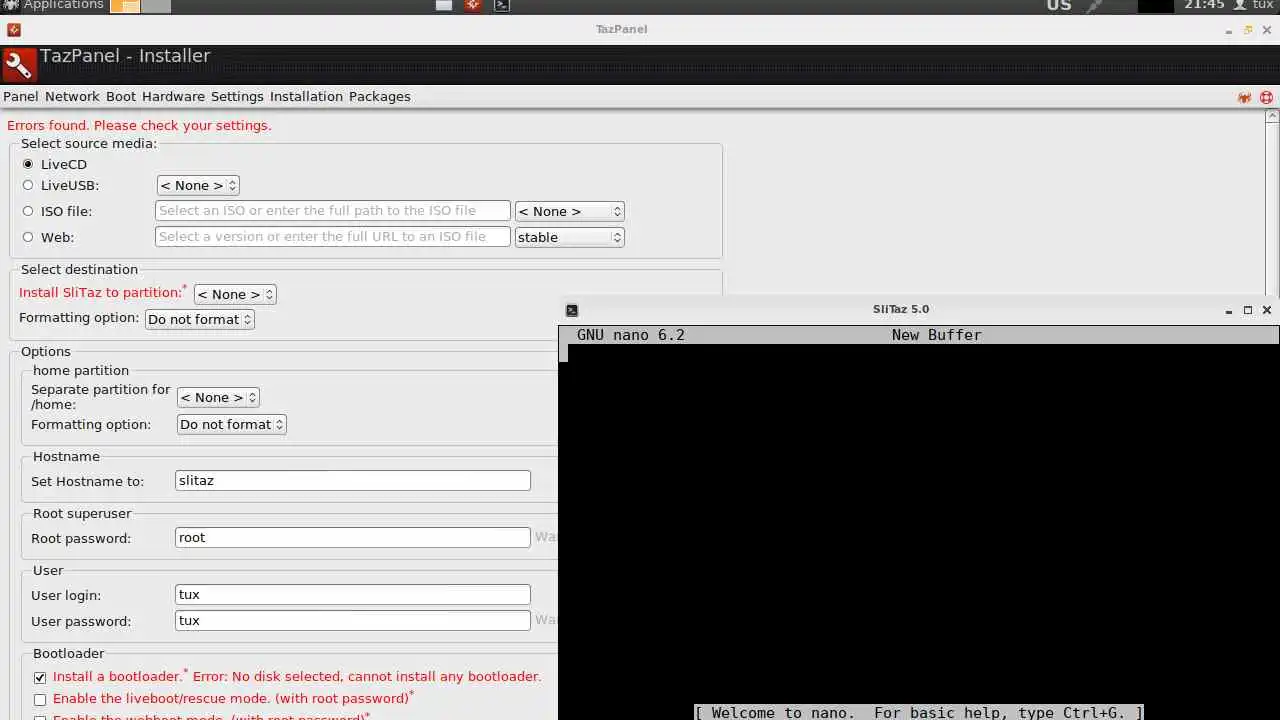Switch to the second gray workspace
Viewport: 1280px width, 720px height.
pos(155,6)
